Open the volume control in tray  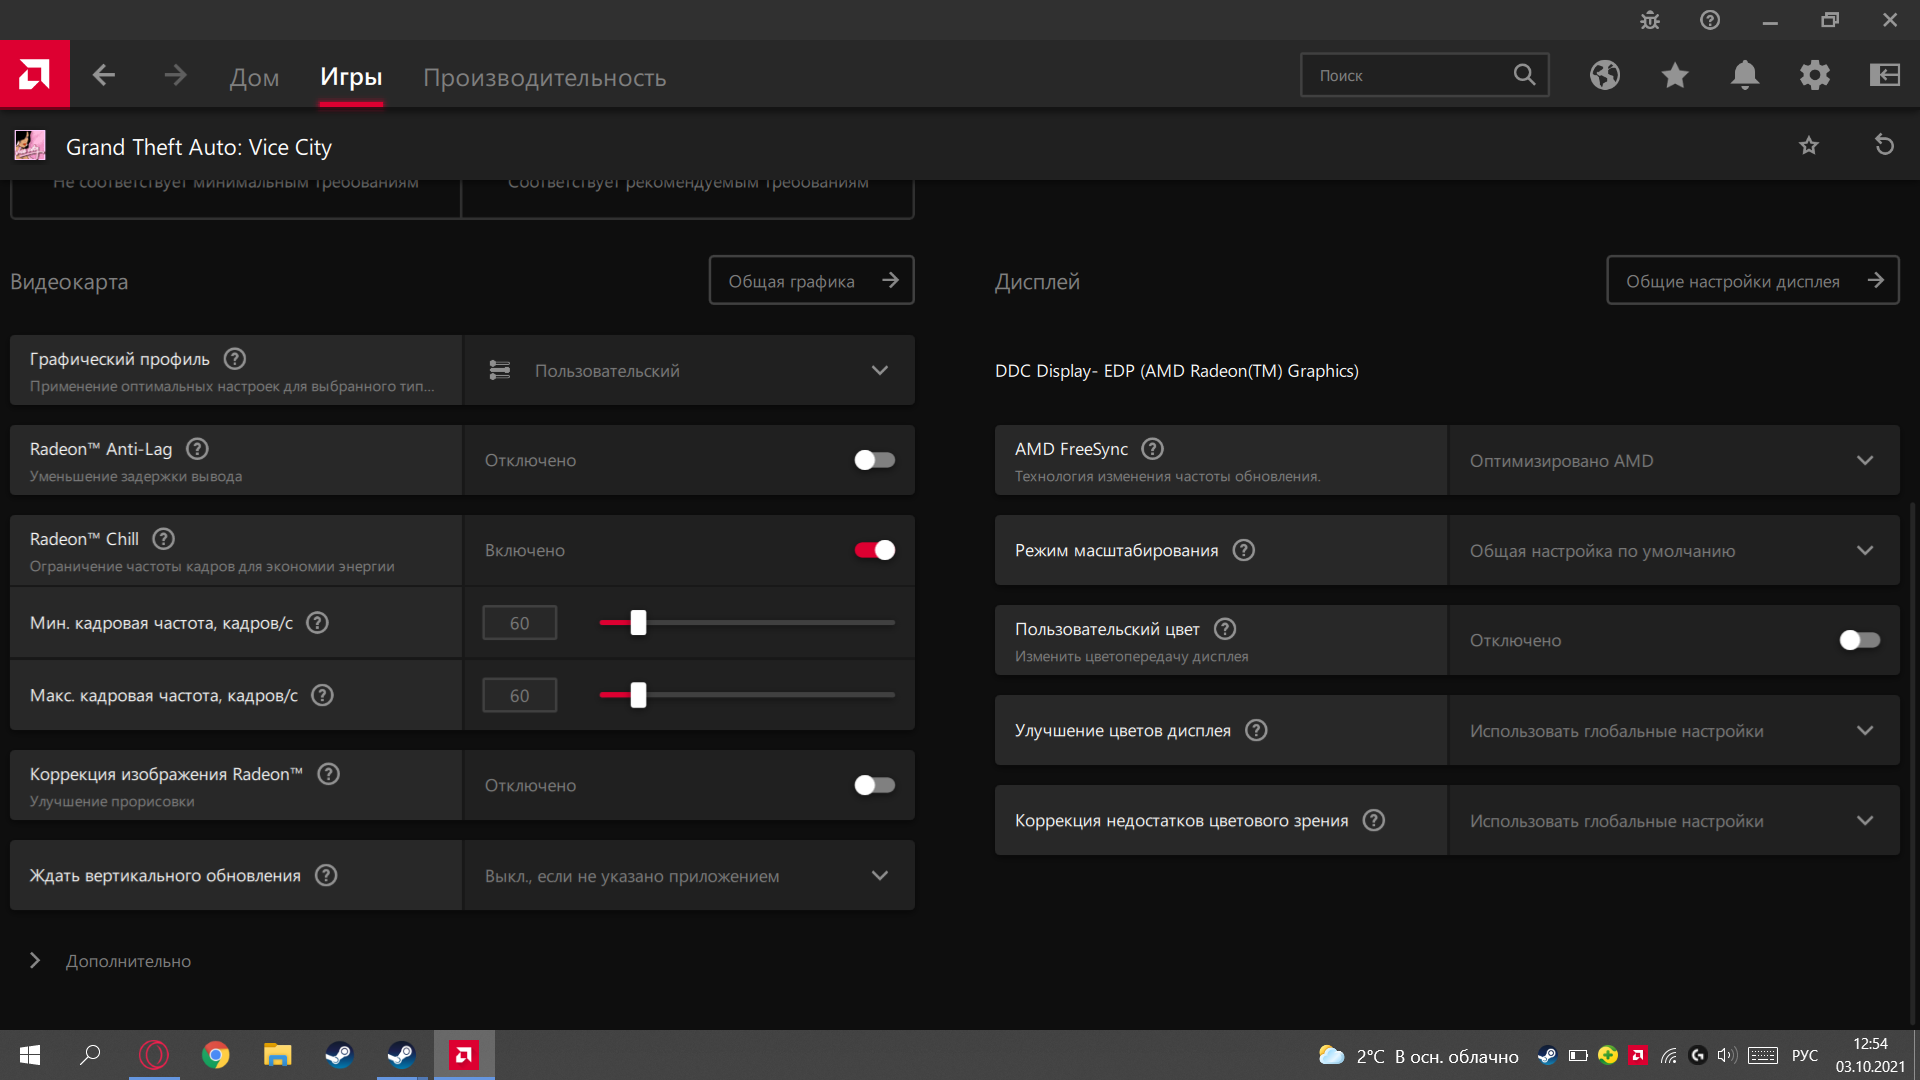[x=1727, y=1055]
